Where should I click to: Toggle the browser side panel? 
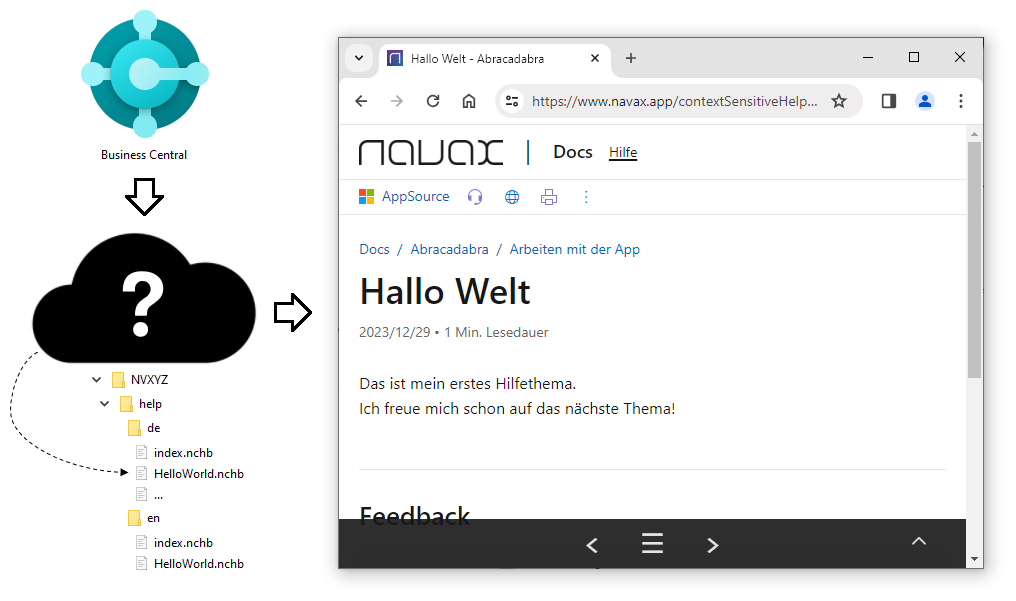(889, 101)
